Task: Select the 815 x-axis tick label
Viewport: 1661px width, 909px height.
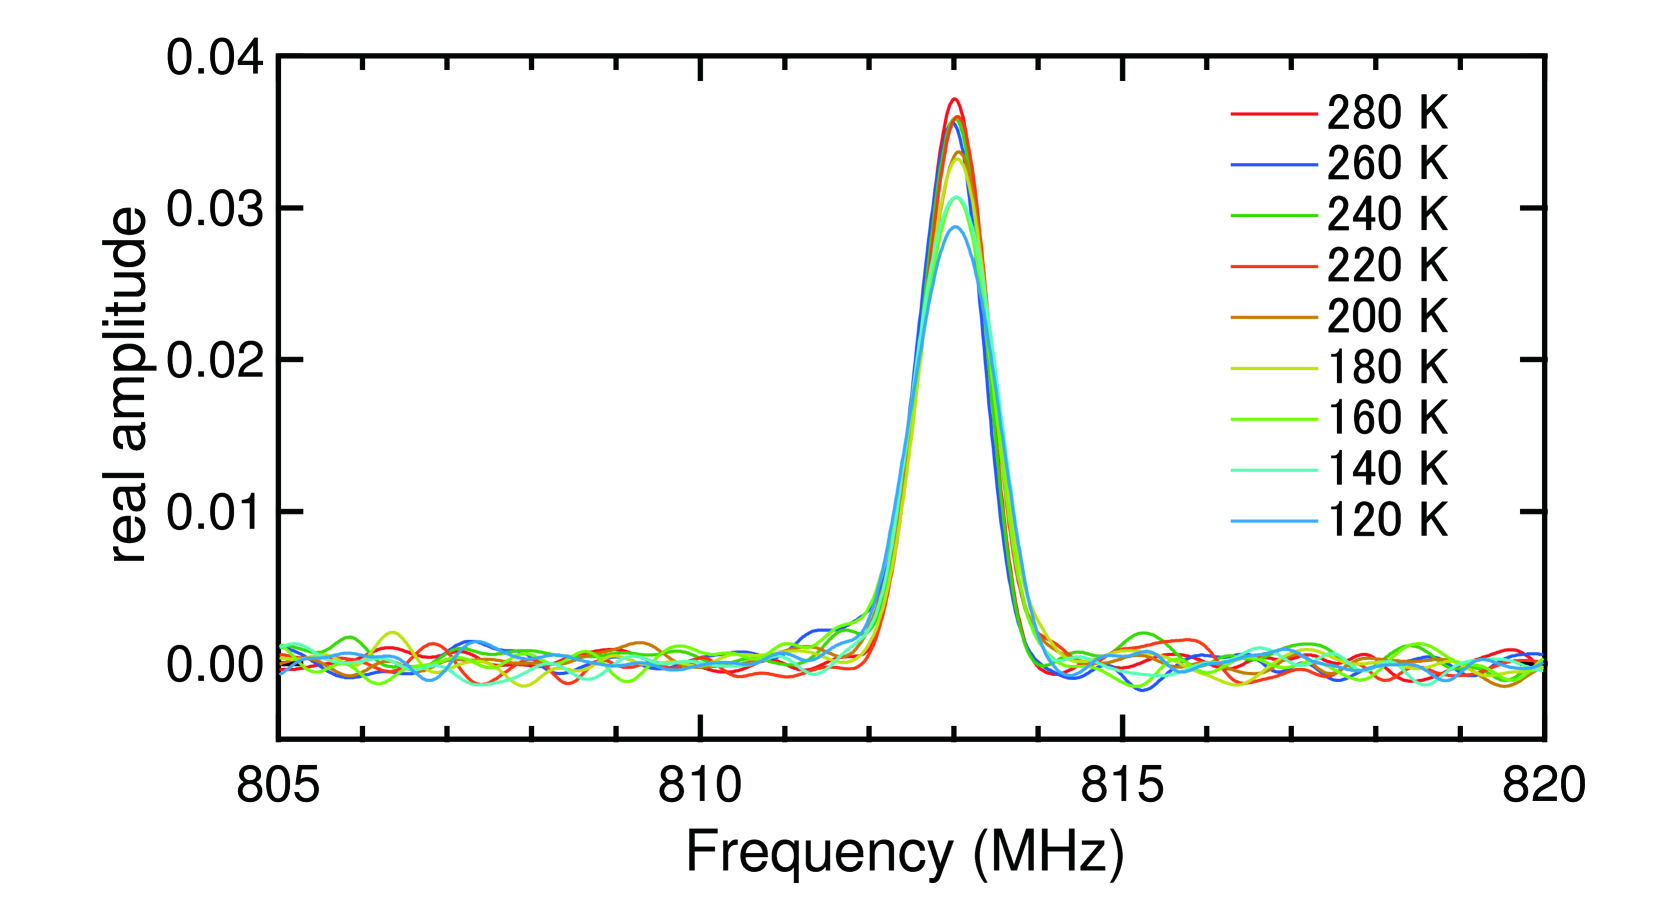Action: click(x=1122, y=785)
